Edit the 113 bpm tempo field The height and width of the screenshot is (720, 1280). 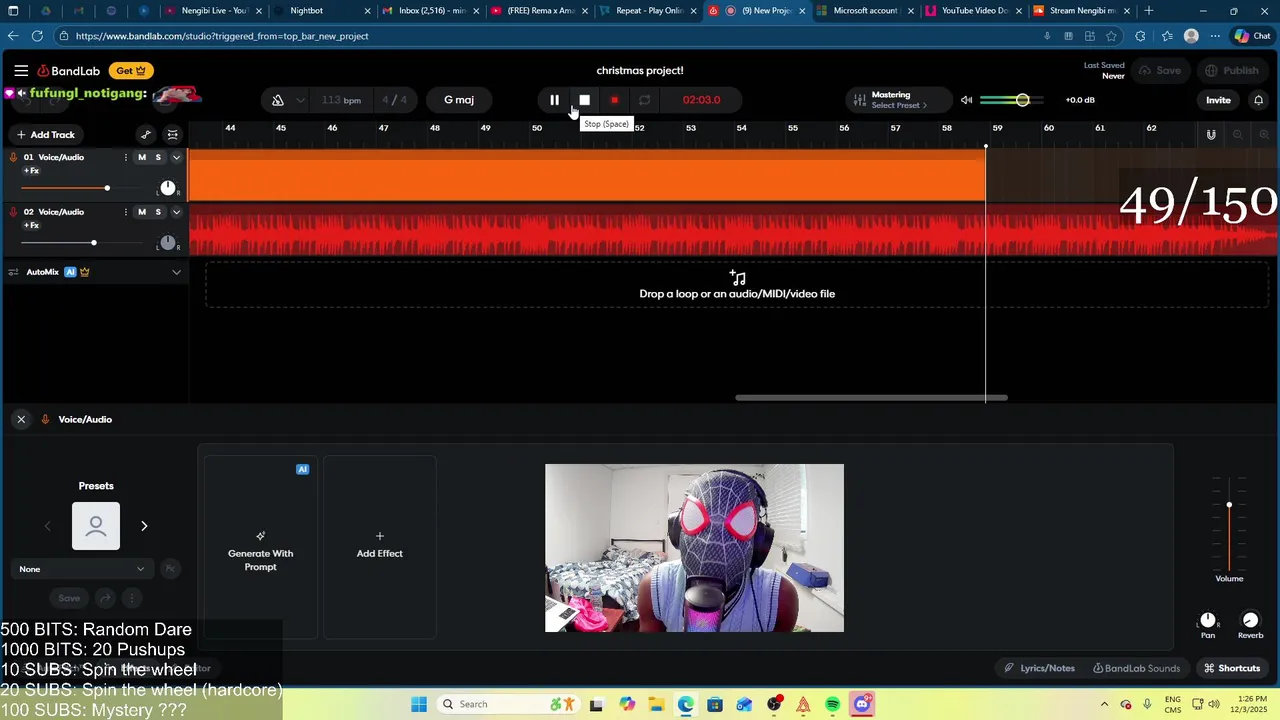click(x=341, y=100)
